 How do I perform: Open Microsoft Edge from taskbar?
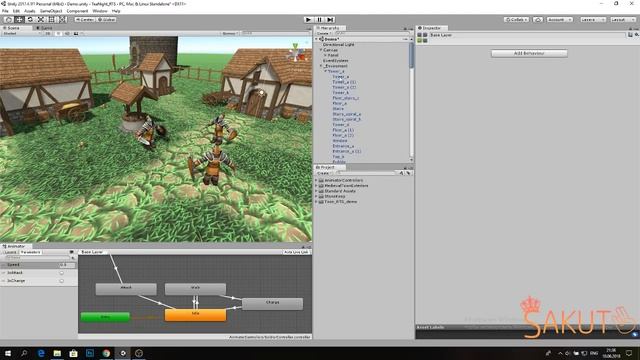[x=41, y=353]
